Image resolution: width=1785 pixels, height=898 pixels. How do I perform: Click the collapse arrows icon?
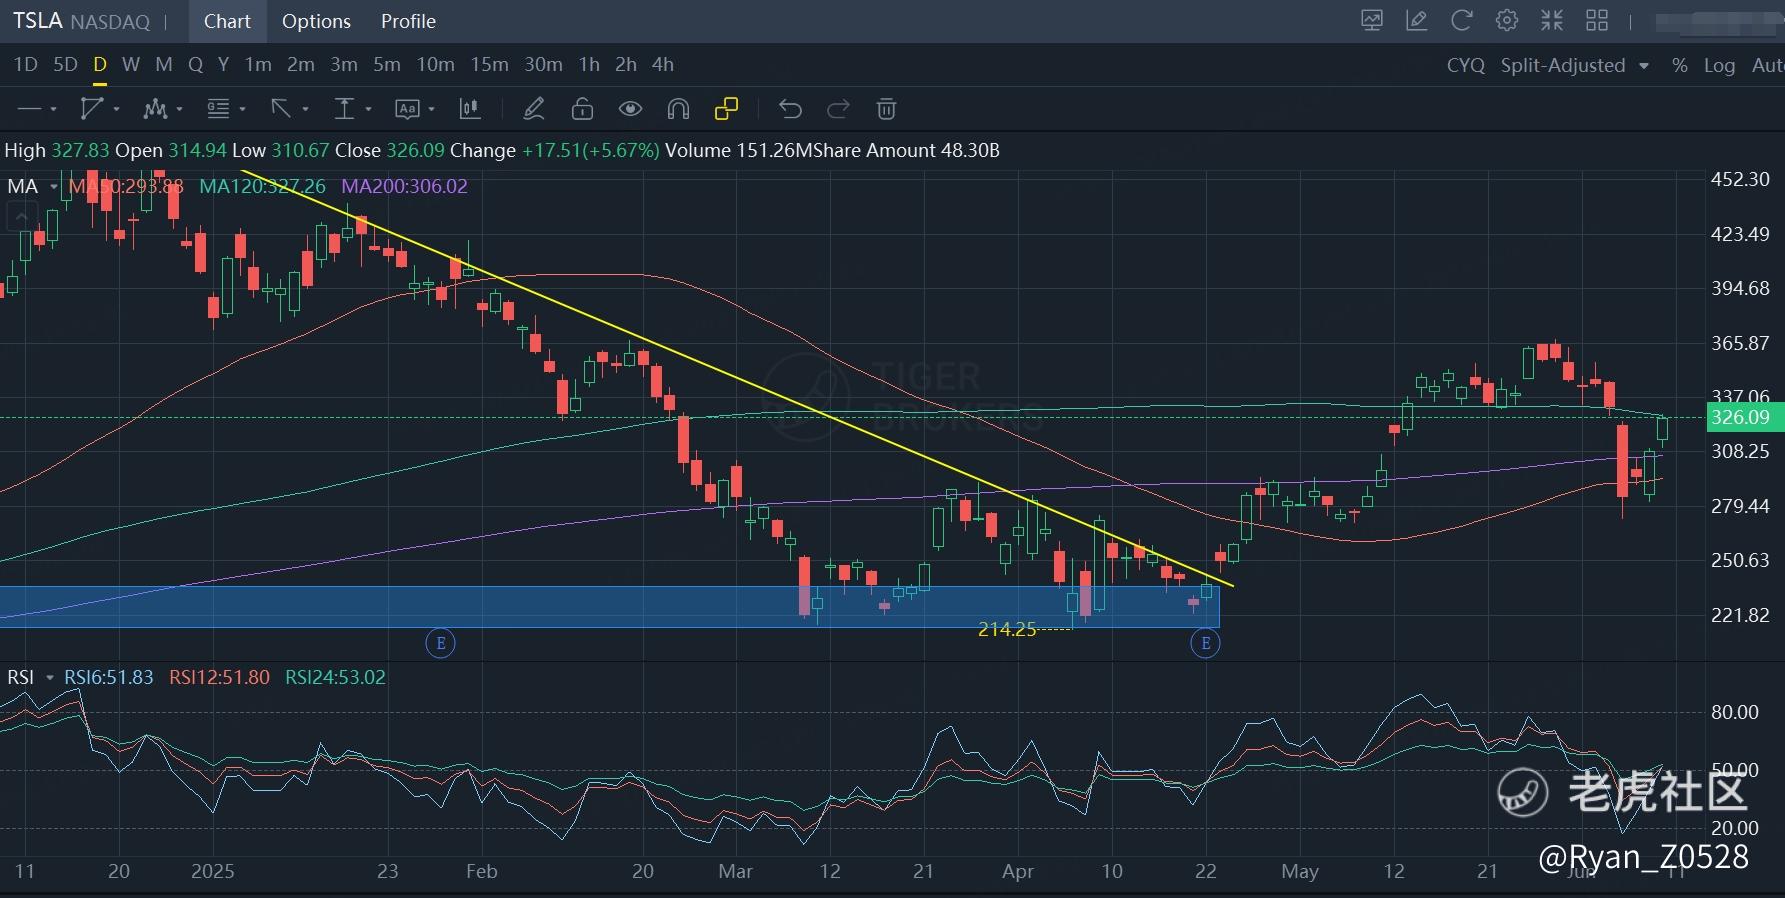1552,21
